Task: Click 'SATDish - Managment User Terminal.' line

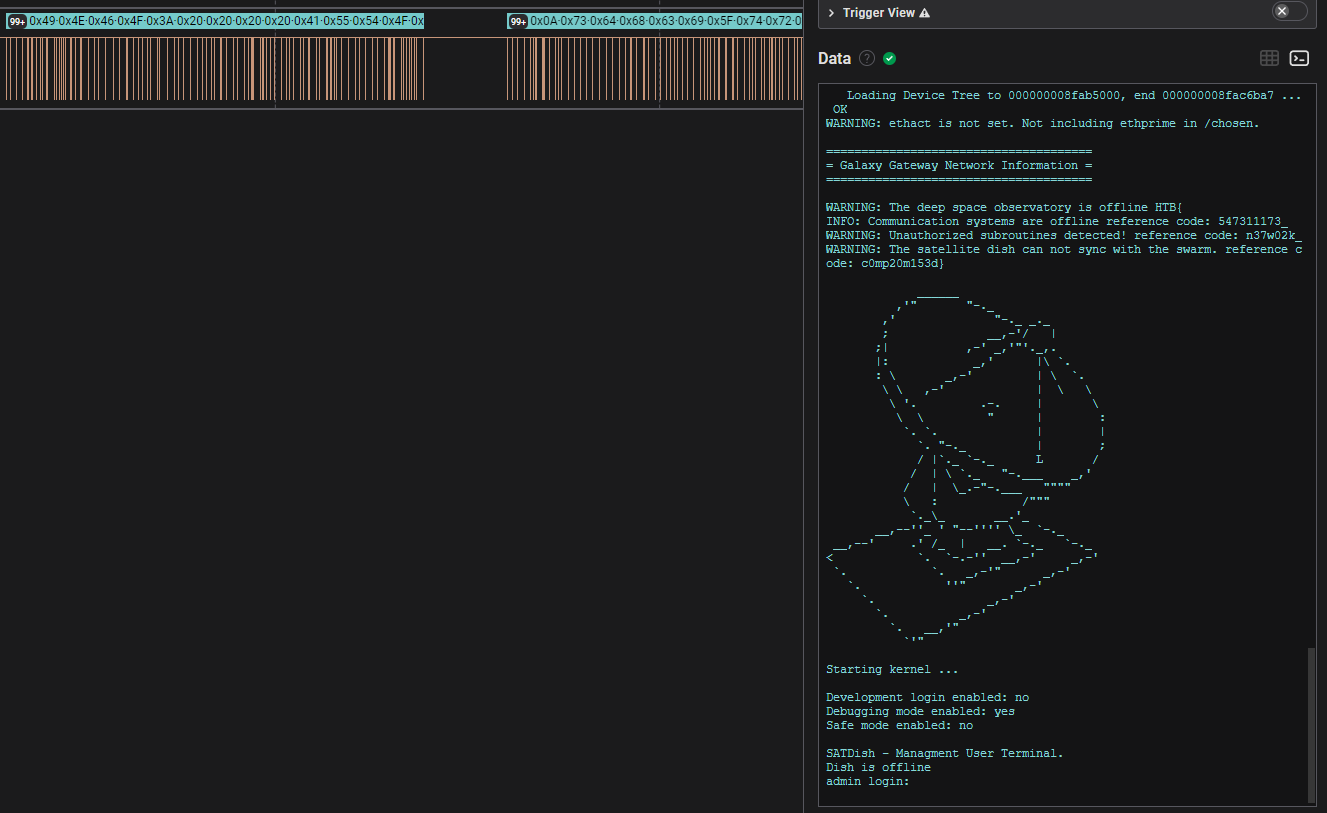Action: coord(945,753)
